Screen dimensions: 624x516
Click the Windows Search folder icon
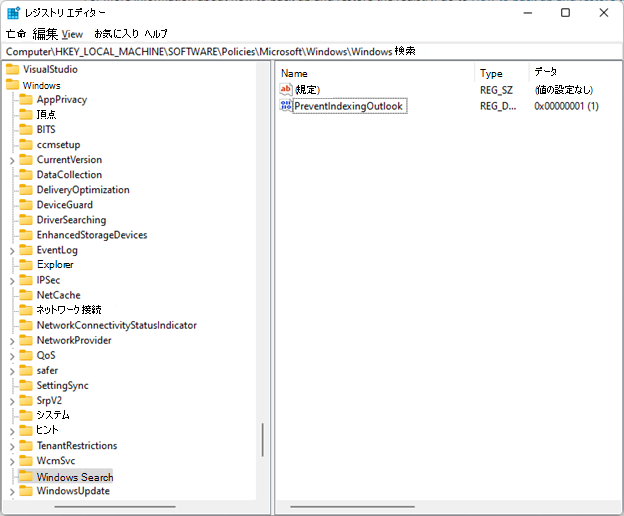26,476
